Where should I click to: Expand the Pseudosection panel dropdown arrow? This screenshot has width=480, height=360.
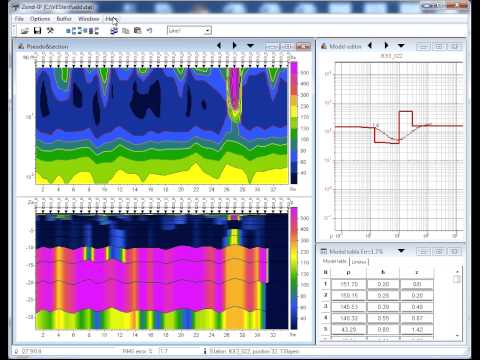click(x=250, y=46)
